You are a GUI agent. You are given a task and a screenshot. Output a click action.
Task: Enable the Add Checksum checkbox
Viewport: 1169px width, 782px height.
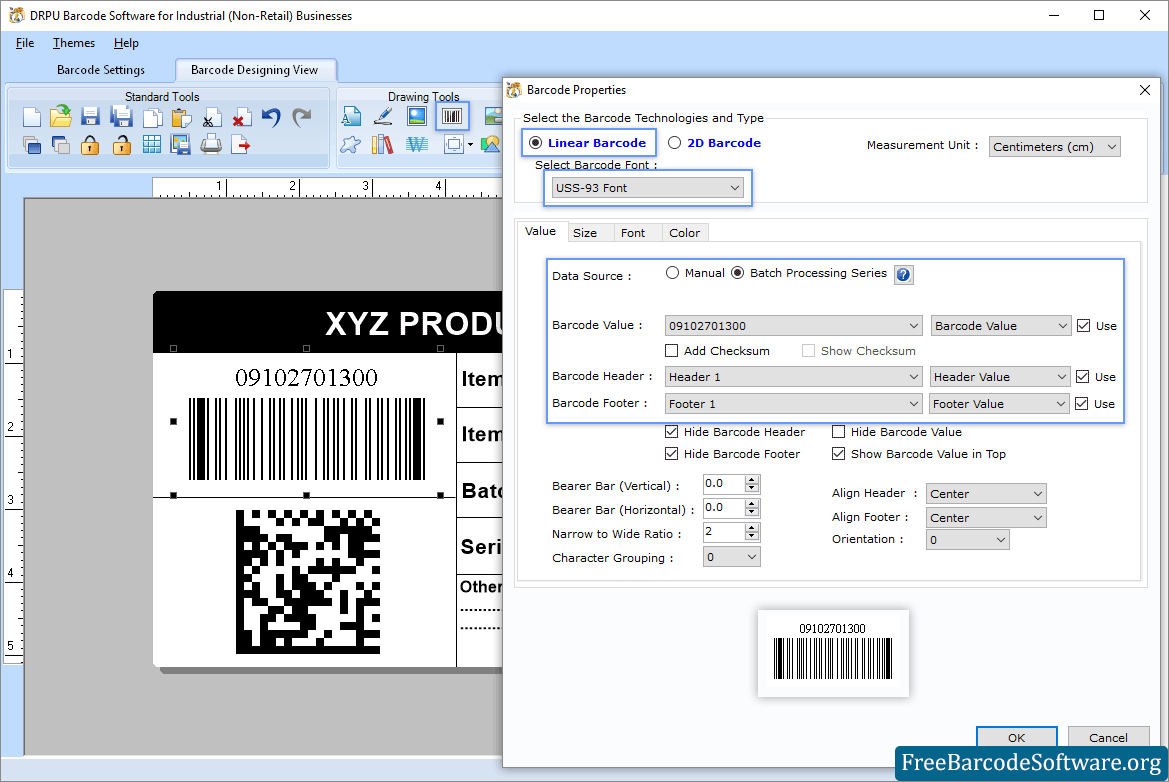[x=672, y=350]
